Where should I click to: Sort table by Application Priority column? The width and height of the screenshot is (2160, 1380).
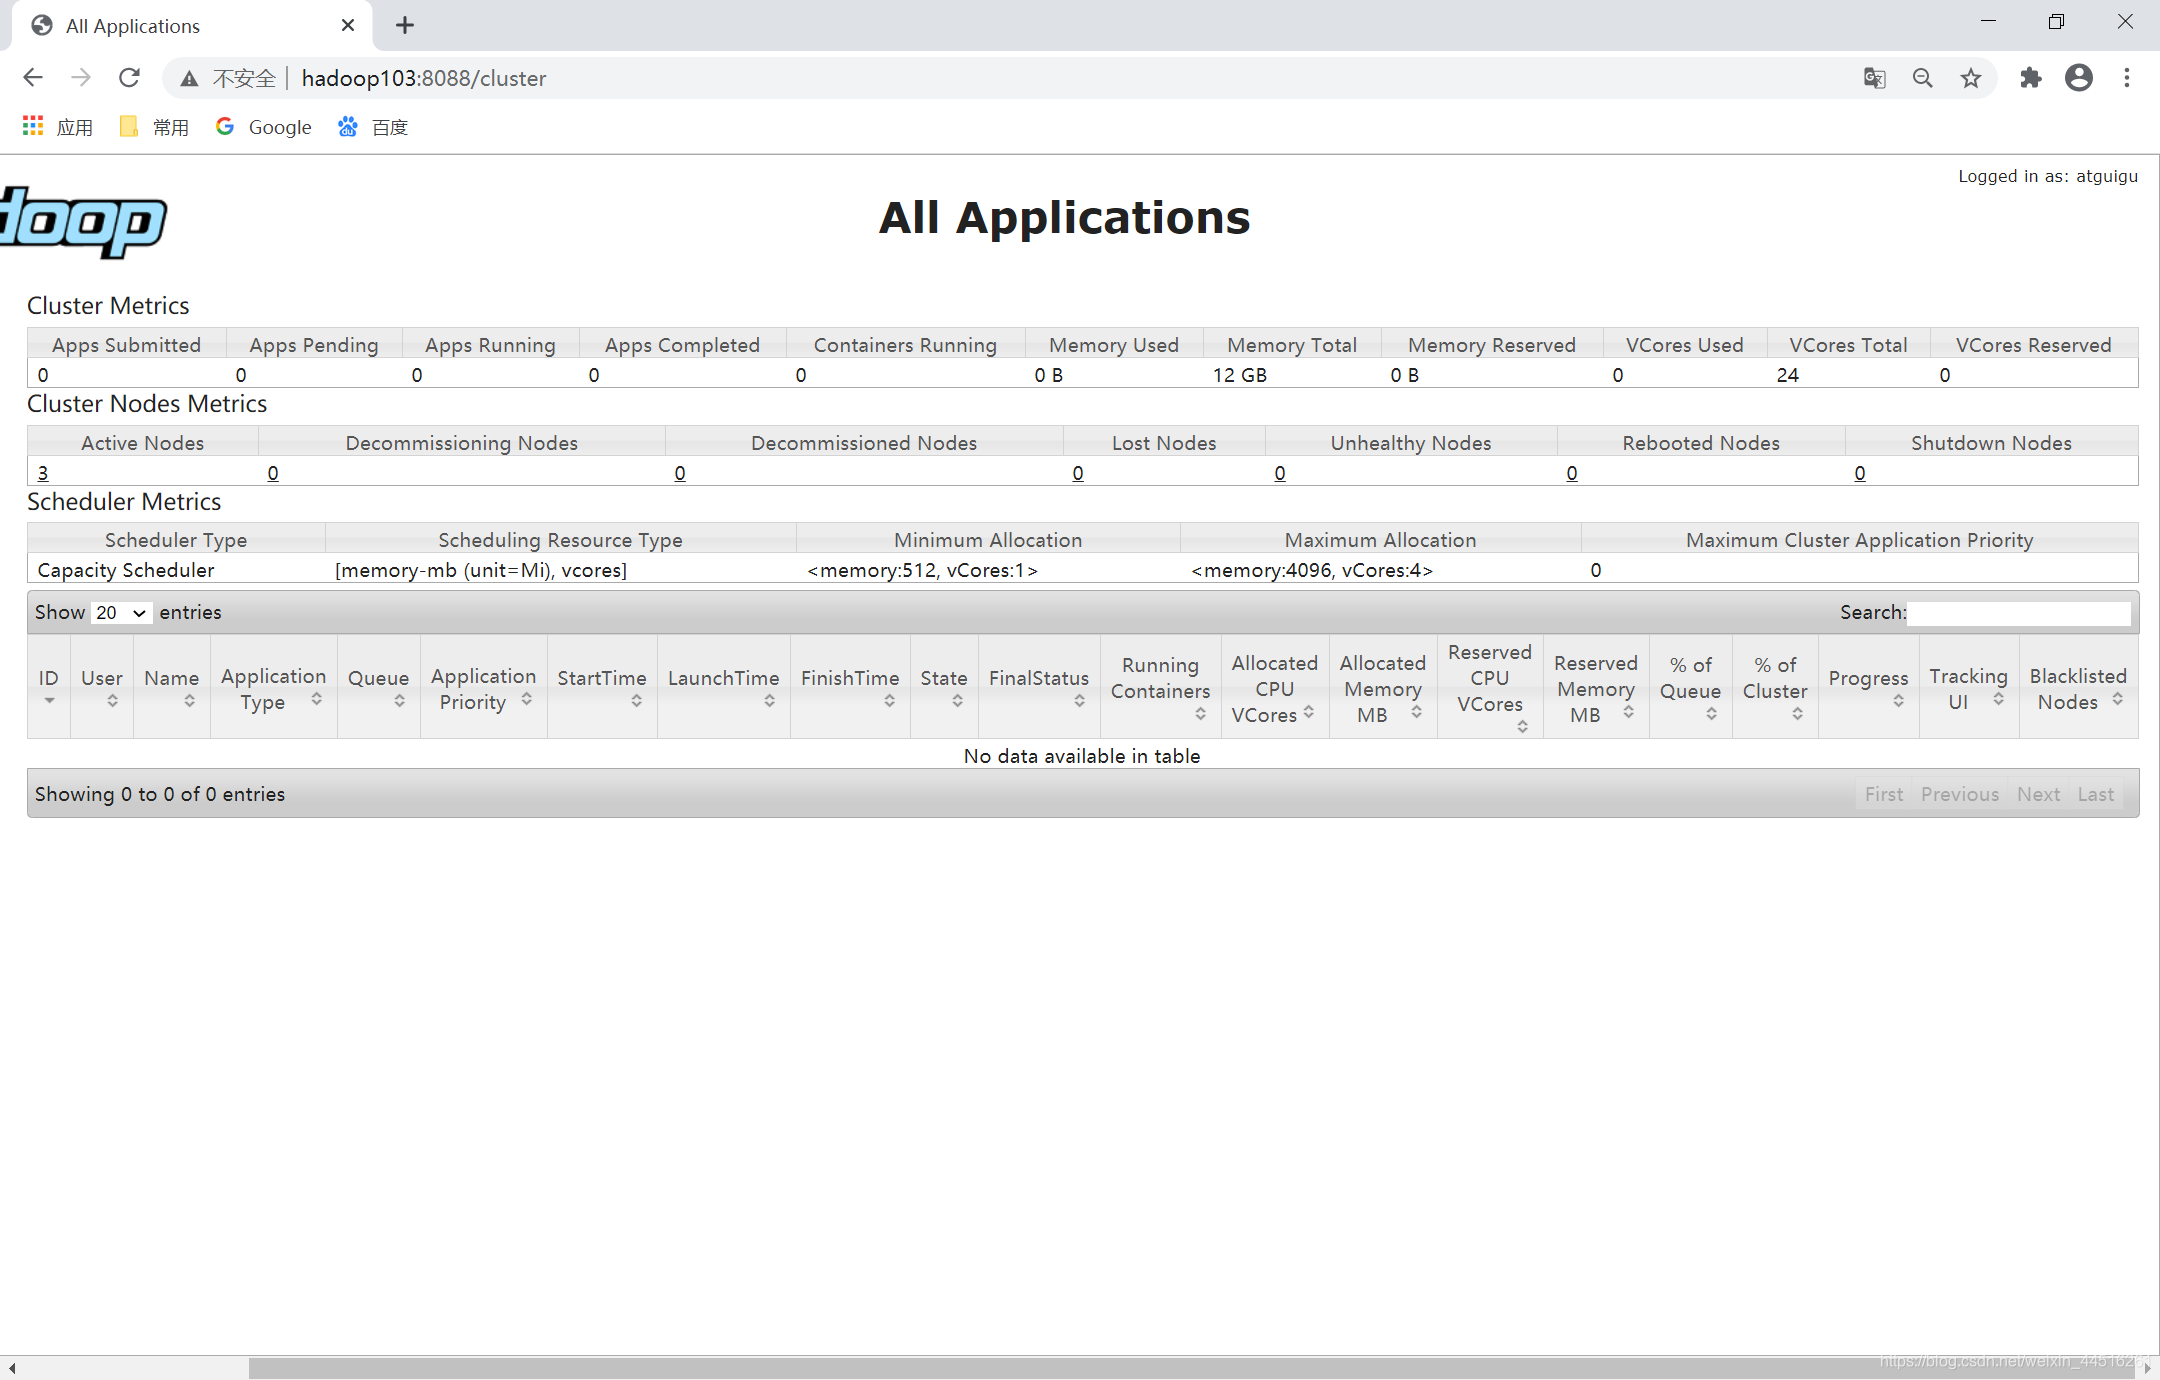[483, 687]
